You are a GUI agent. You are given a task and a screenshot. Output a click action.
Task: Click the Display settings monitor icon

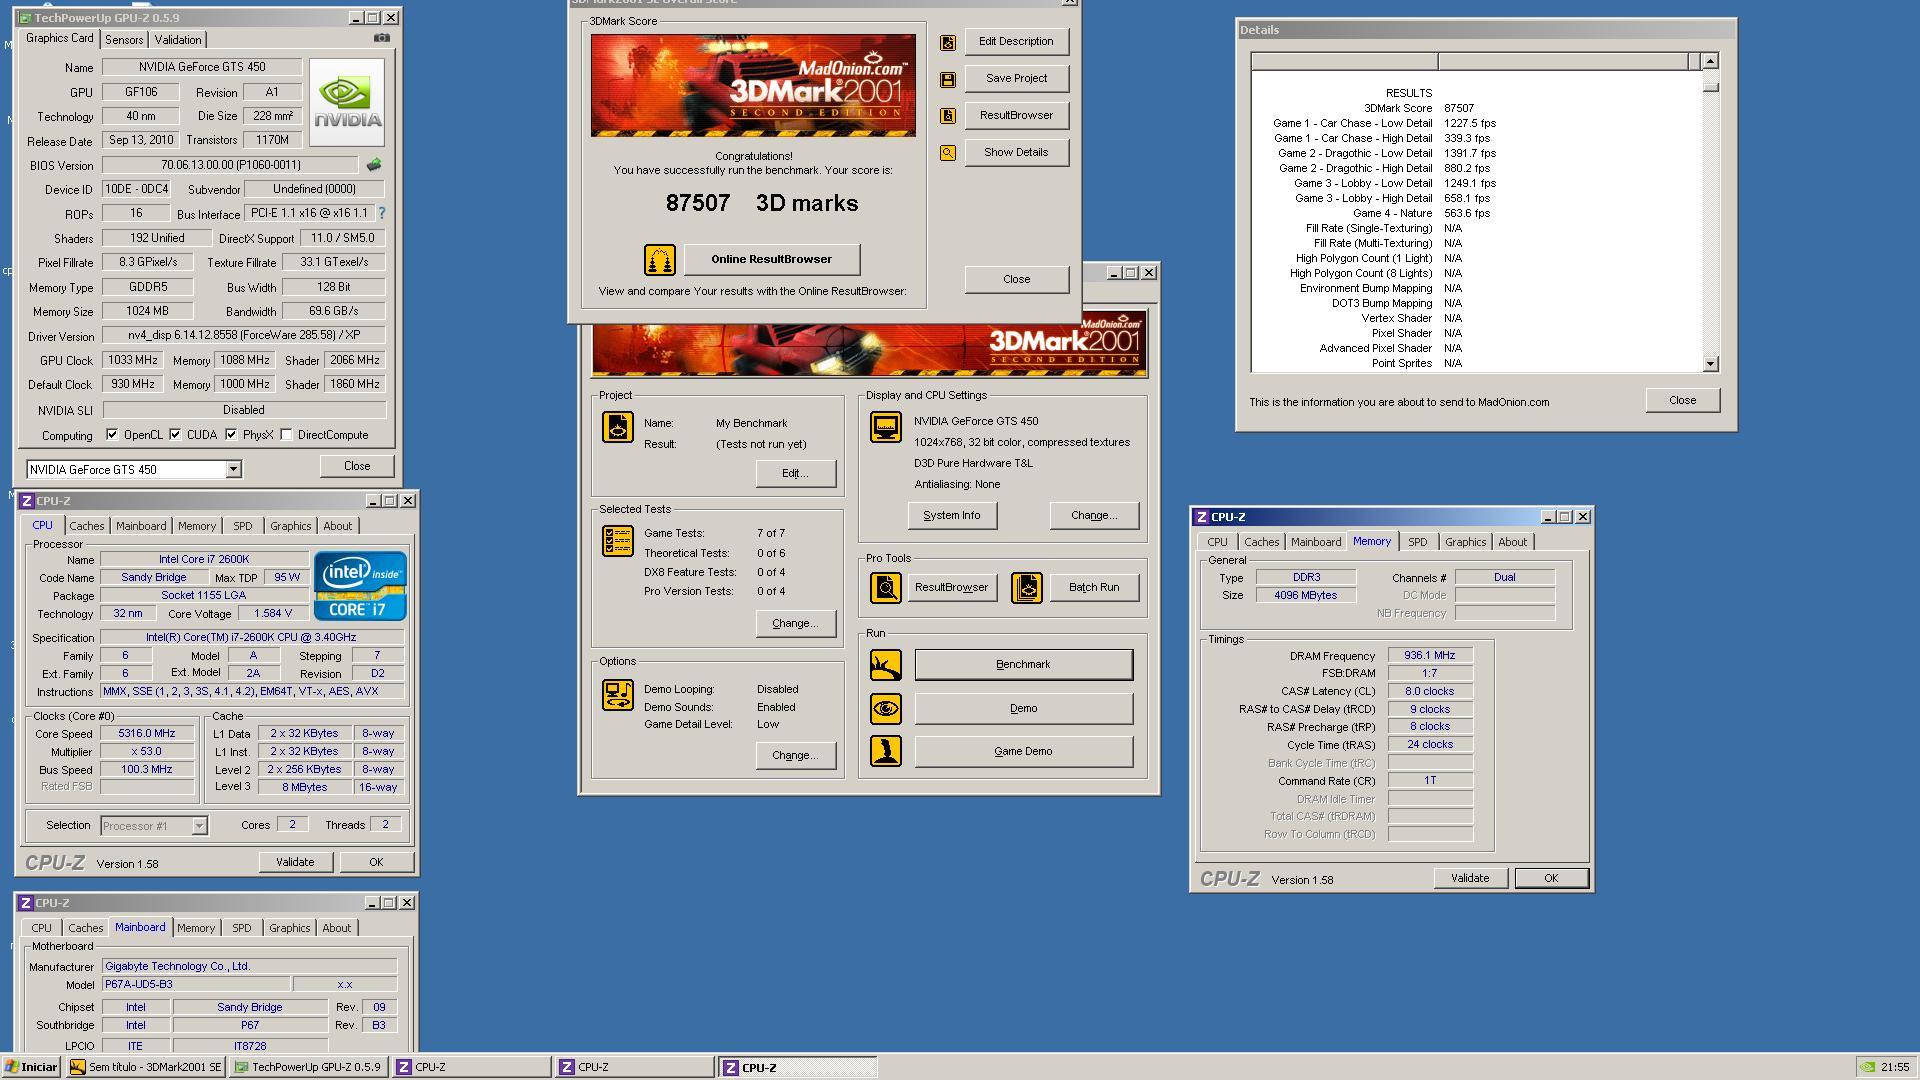click(886, 427)
